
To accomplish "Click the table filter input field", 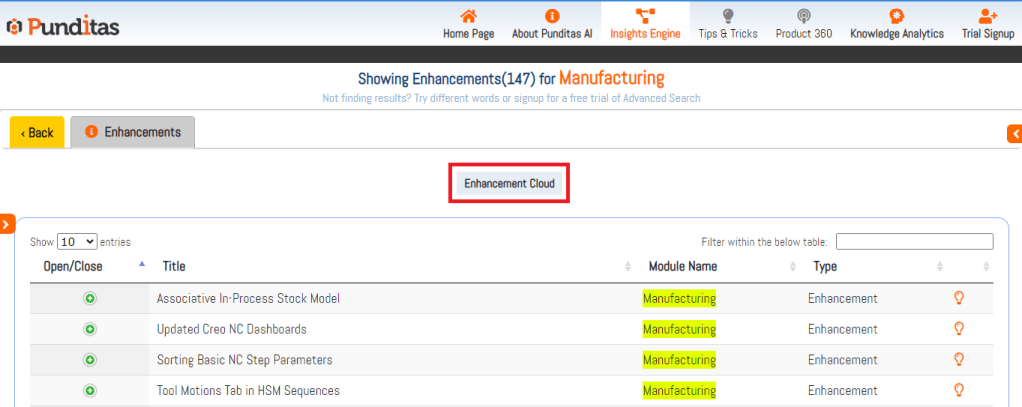I will point(914,242).
